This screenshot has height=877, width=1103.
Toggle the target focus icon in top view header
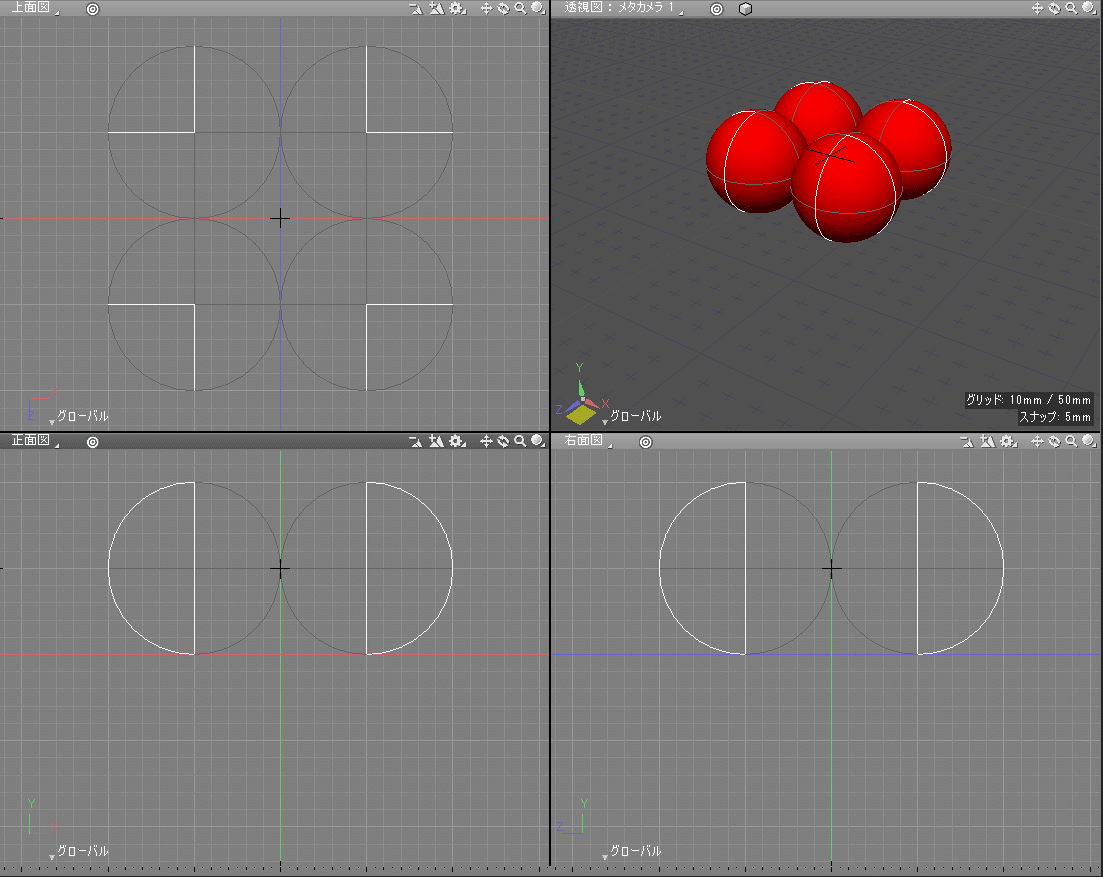(92, 8)
